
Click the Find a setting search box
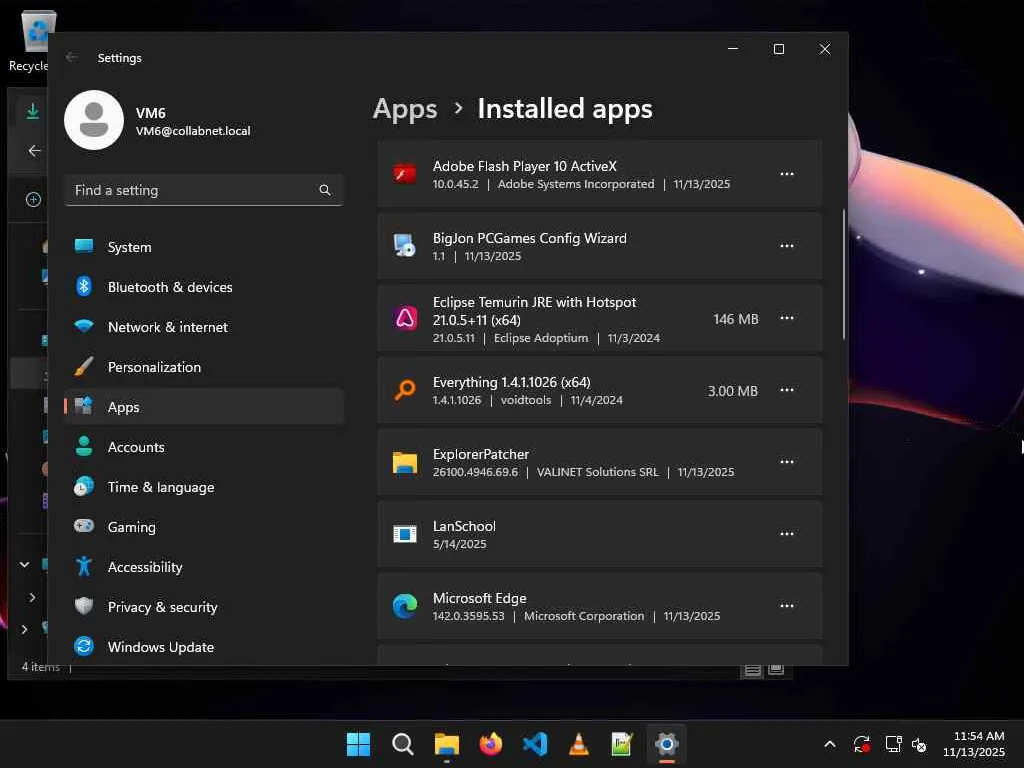pos(204,190)
